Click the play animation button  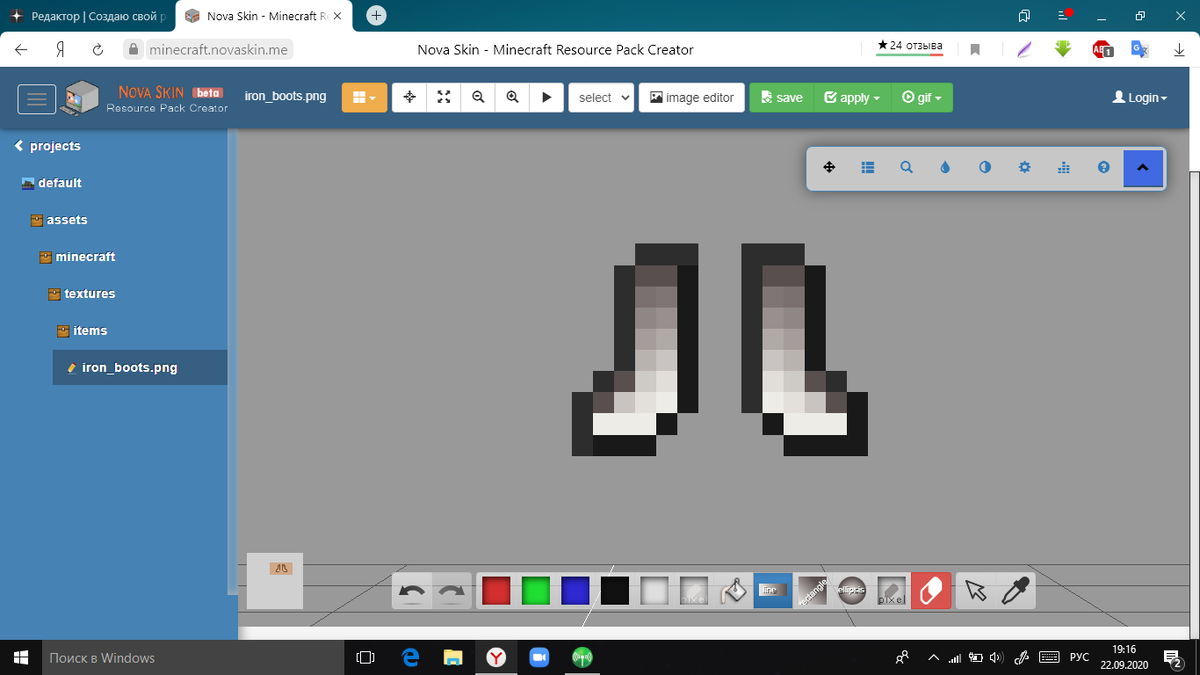click(546, 97)
